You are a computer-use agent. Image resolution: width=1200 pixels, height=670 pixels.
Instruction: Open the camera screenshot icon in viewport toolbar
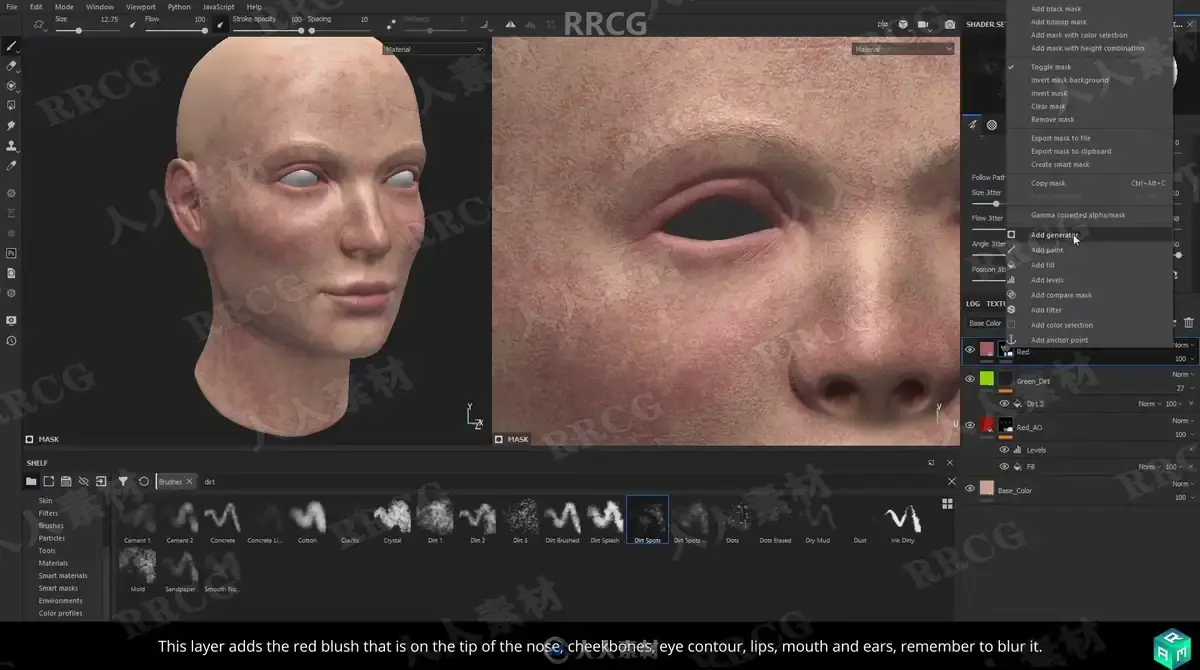click(950, 24)
